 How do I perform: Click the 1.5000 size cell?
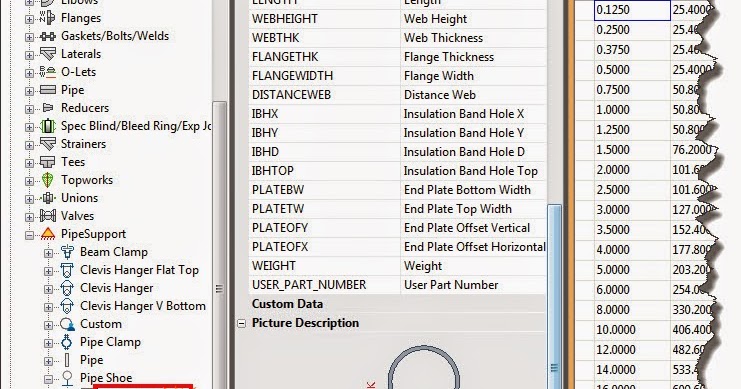[x=632, y=150]
